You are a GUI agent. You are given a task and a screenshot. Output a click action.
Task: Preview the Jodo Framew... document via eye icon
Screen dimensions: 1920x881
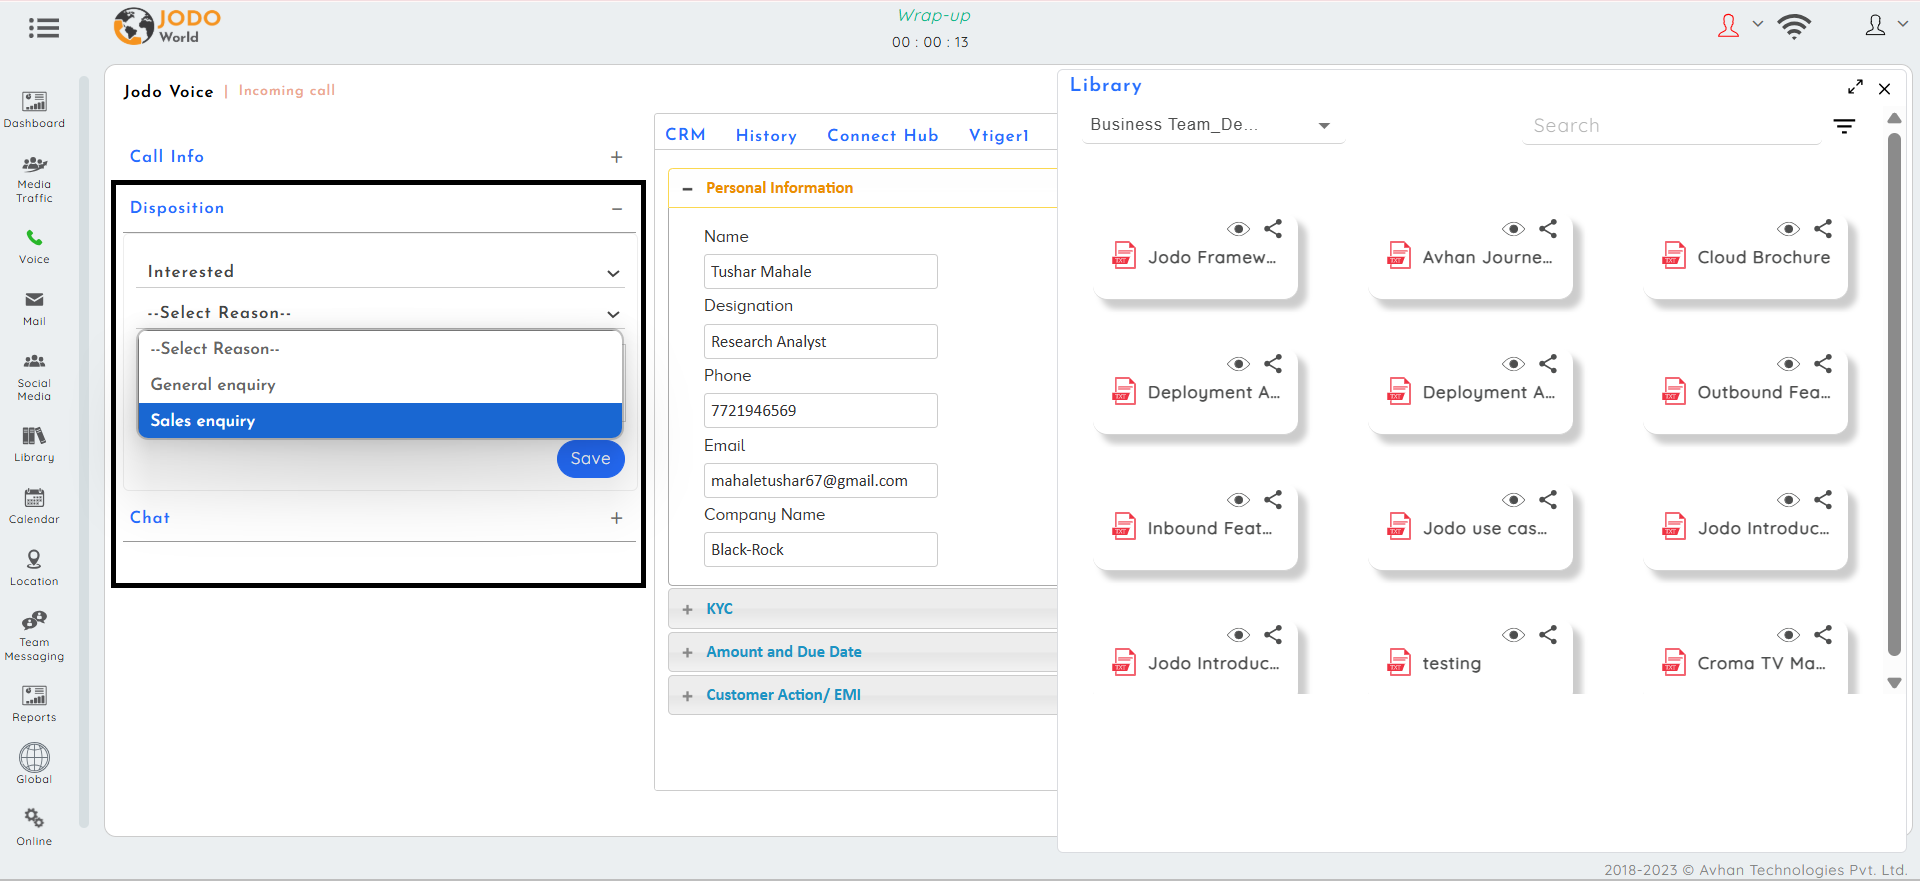(1238, 229)
